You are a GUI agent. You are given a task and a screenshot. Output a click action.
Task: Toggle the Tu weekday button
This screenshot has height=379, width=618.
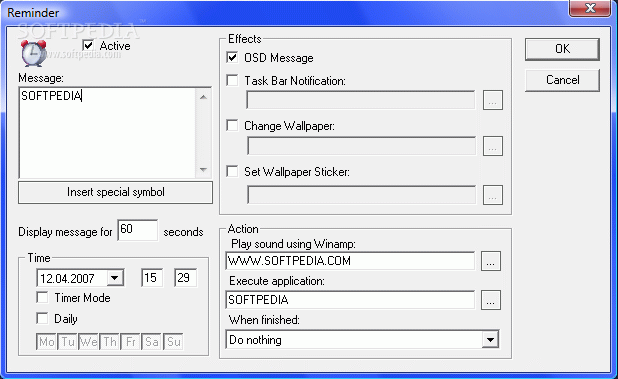coord(68,342)
